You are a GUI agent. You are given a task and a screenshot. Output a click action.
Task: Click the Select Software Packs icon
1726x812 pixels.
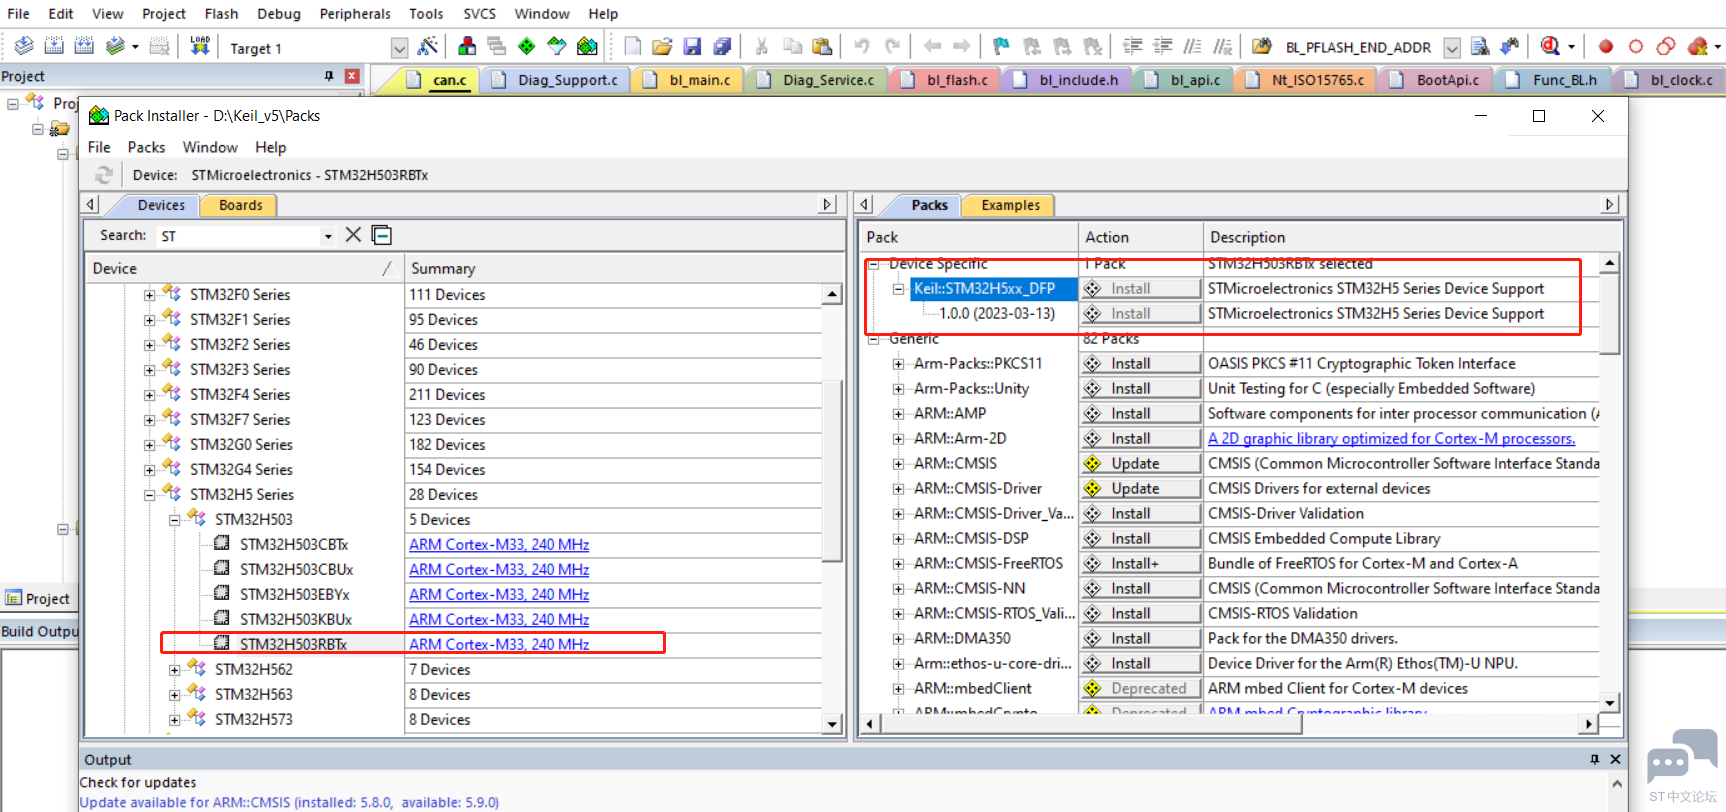click(x=557, y=46)
